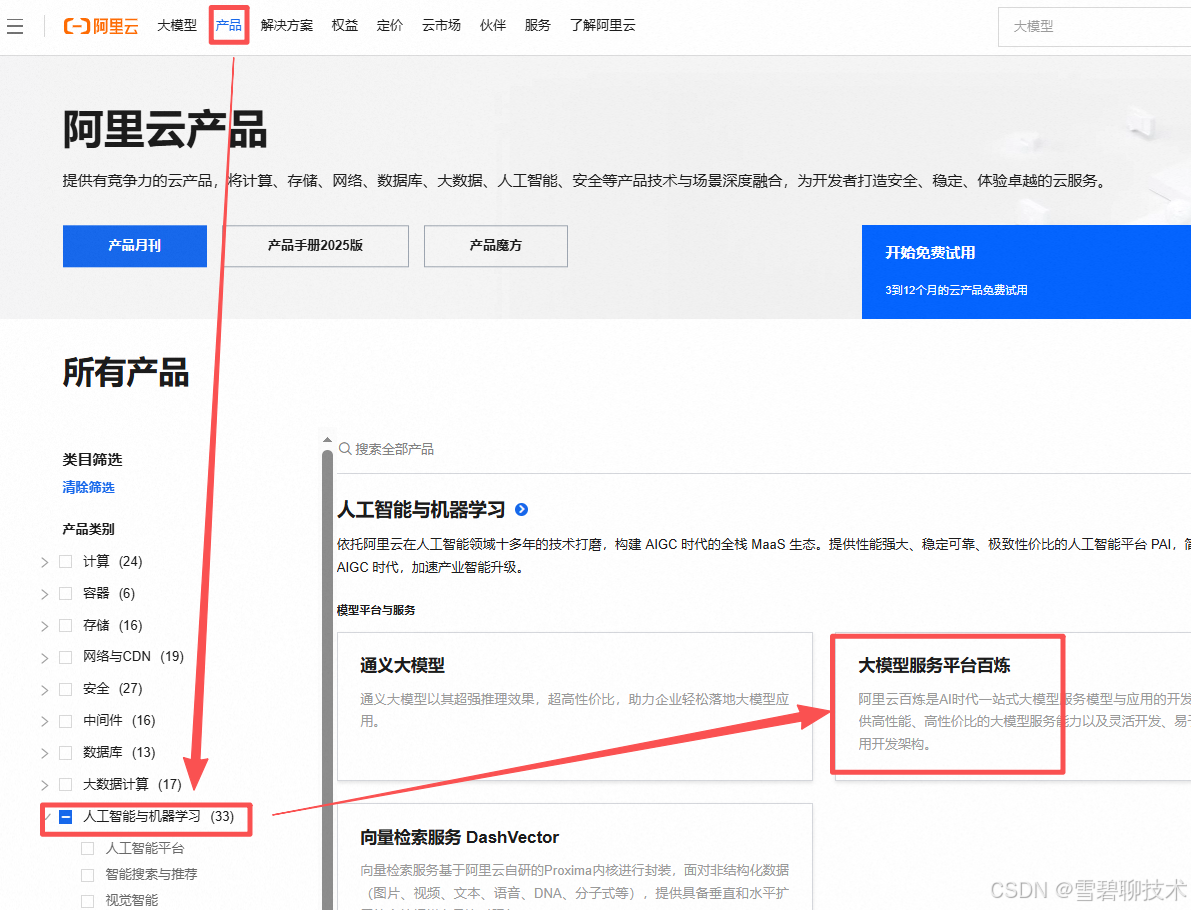1191x910 pixels.
Task: Open 向量检索服务 DashVector card
Action: [x=575, y=857]
